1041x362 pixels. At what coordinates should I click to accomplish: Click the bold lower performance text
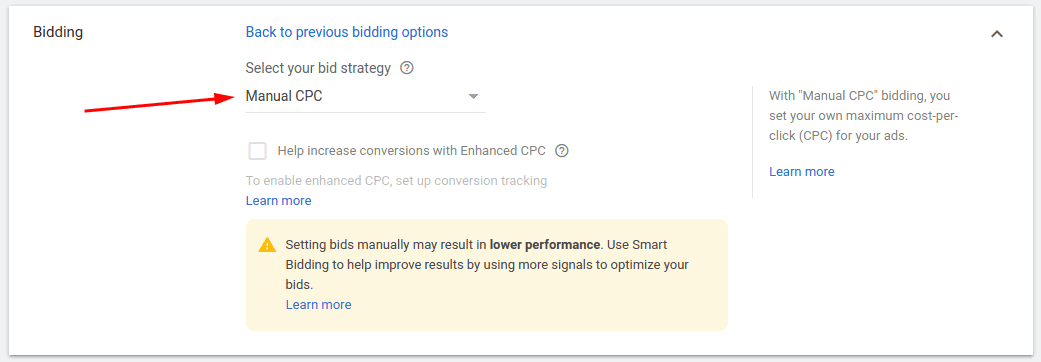point(544,244)
